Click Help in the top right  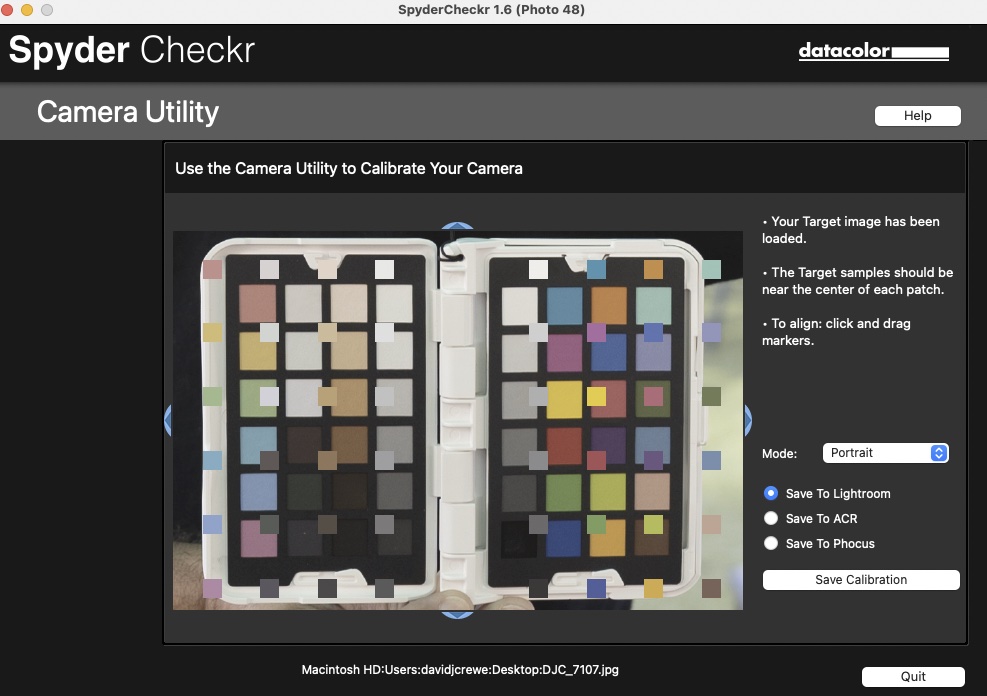click(917, 115)
